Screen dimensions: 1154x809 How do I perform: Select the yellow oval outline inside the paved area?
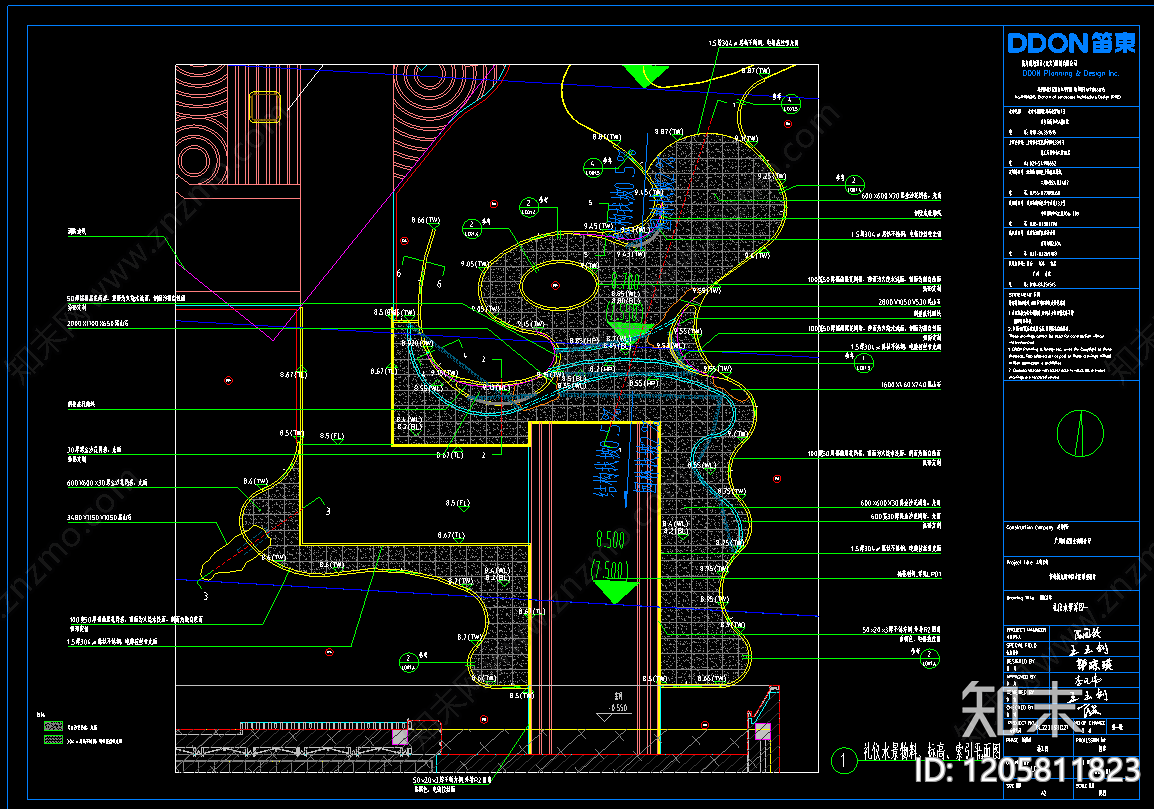click(559, 285)
